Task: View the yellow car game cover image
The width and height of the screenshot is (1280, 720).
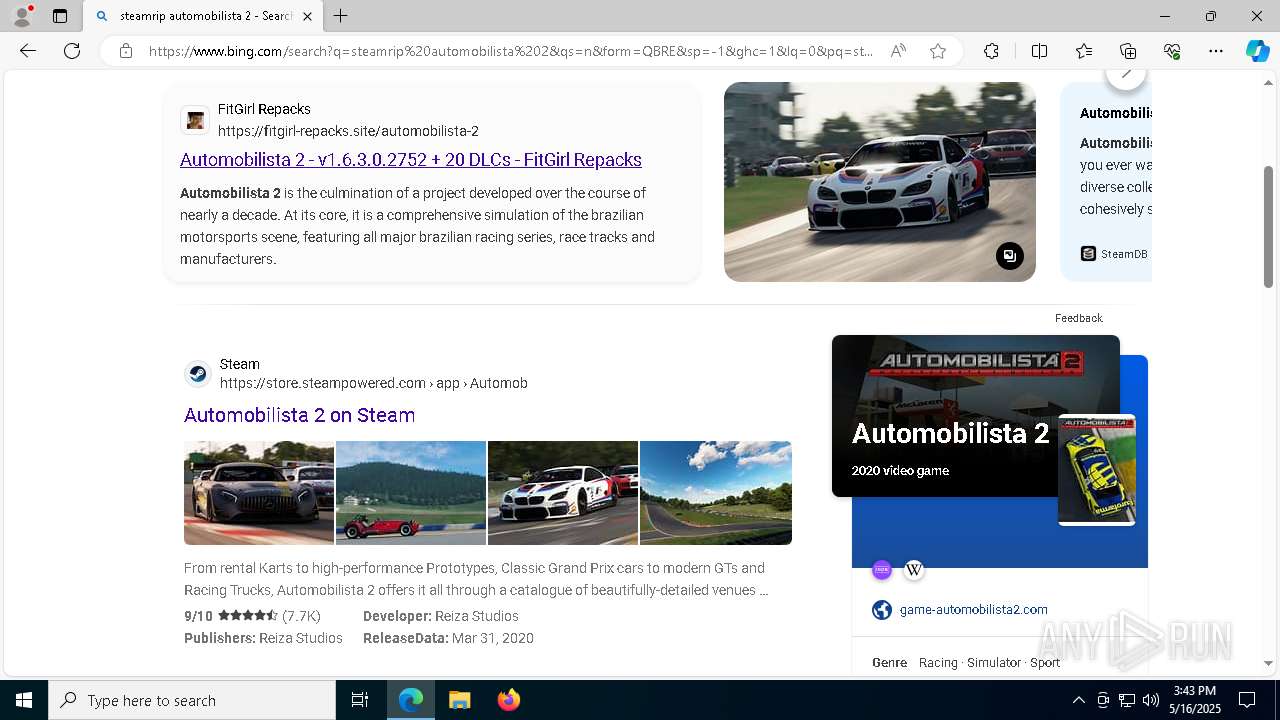Action: 1097,470
